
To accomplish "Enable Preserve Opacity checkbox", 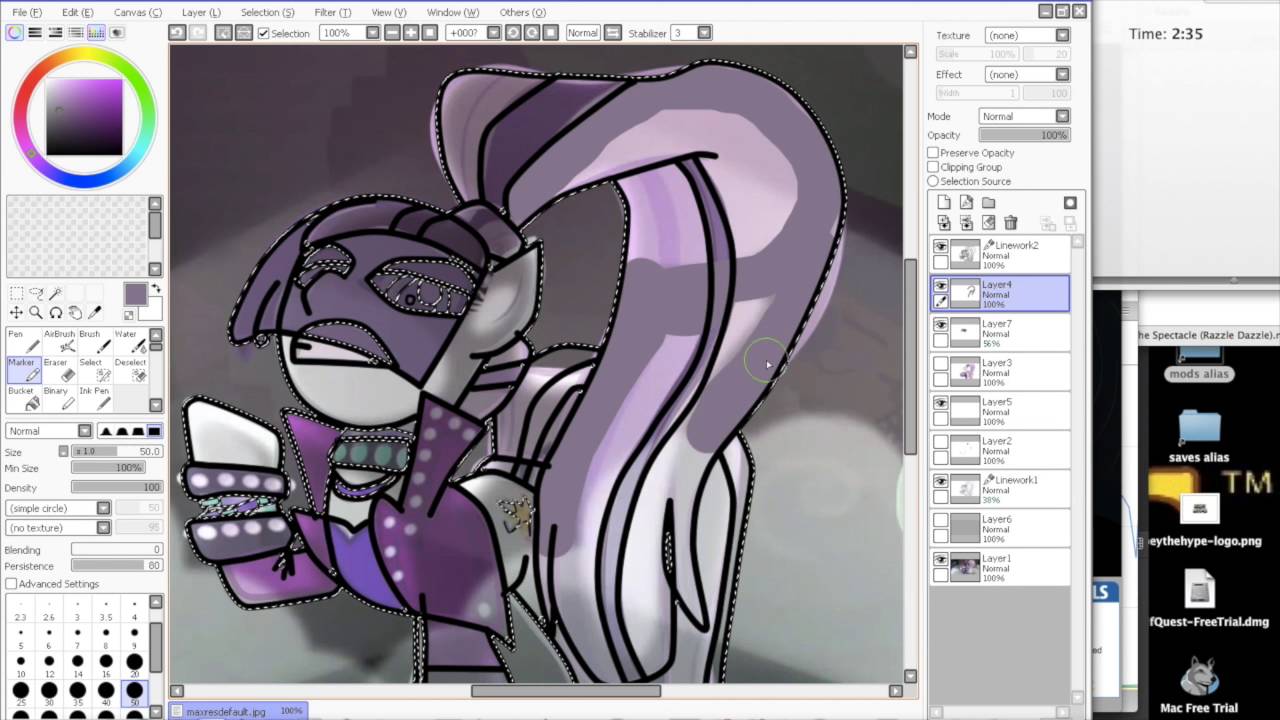I will [933, 153].
